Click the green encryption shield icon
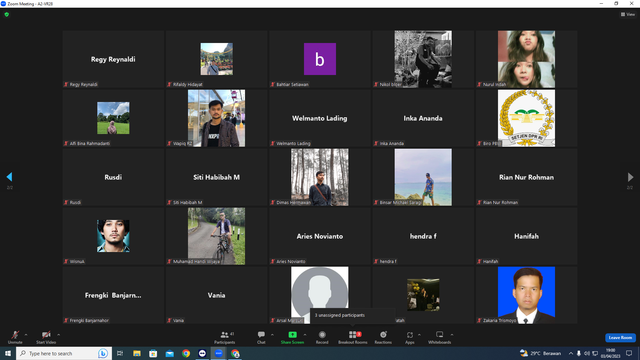The height and width of the screenshot is (360, 640). 7,14
